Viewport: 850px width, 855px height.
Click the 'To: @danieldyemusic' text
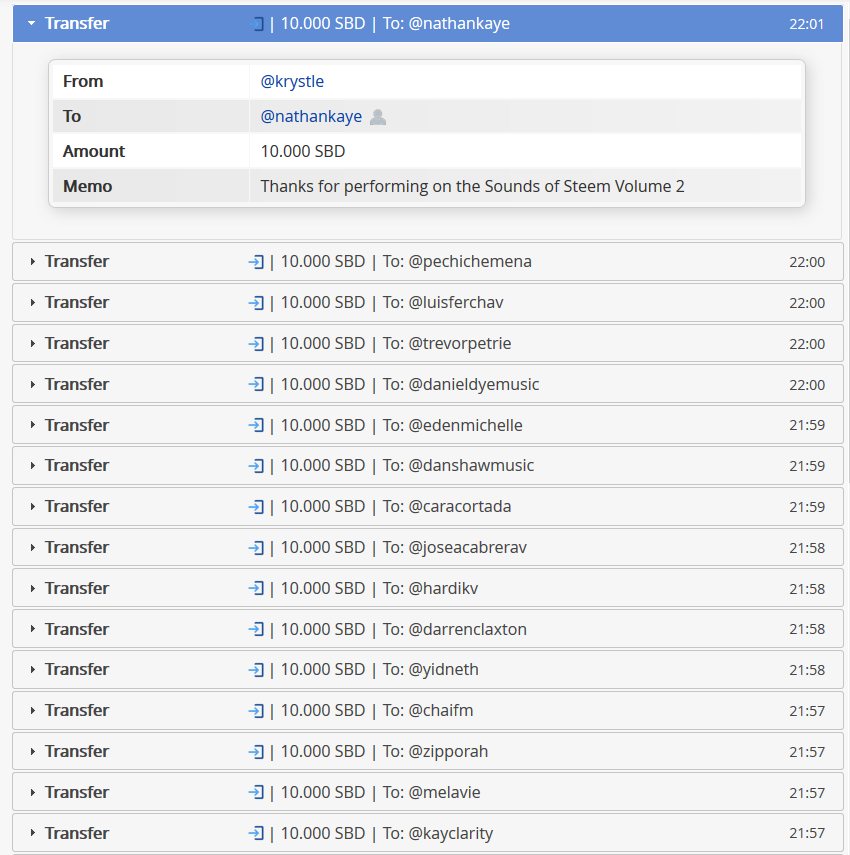461,384
